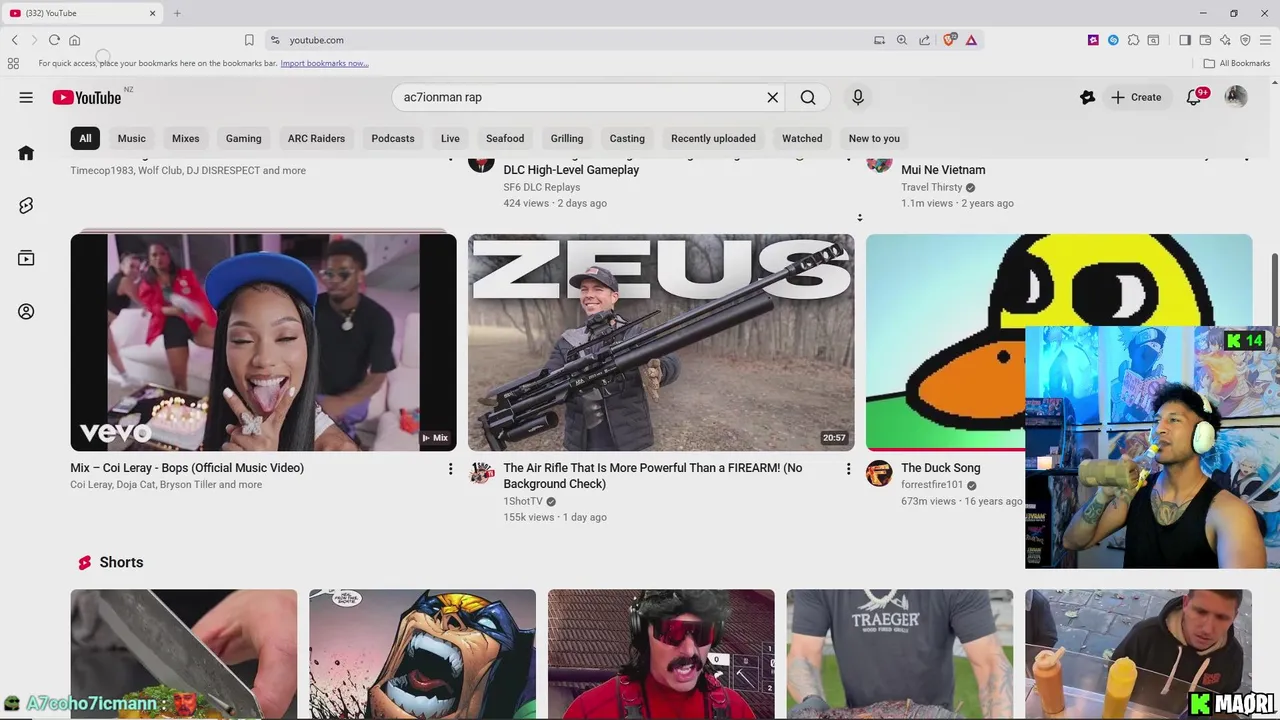This screenshot has width=1280, height=720.
Task: Click the Import bookmarks now link
Action: pos(324,63)
